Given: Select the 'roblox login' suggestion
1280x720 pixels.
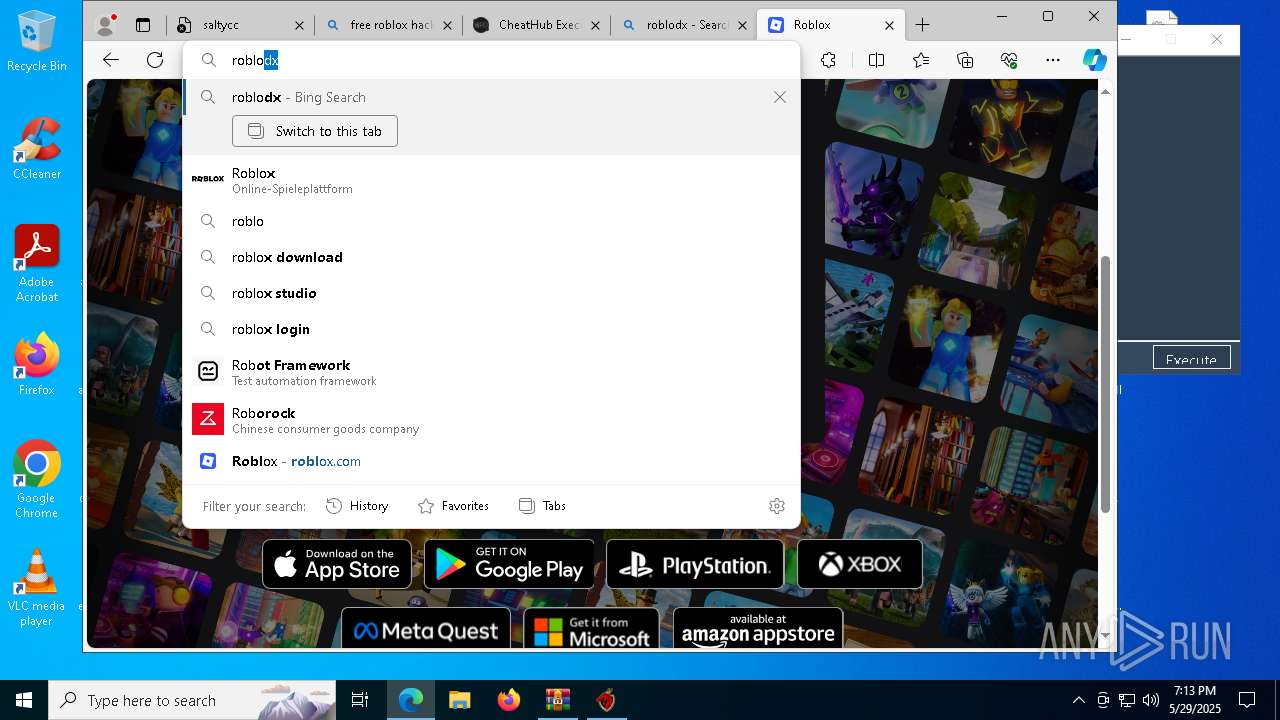Looking at the screenshot, I should tap(491, 329).
